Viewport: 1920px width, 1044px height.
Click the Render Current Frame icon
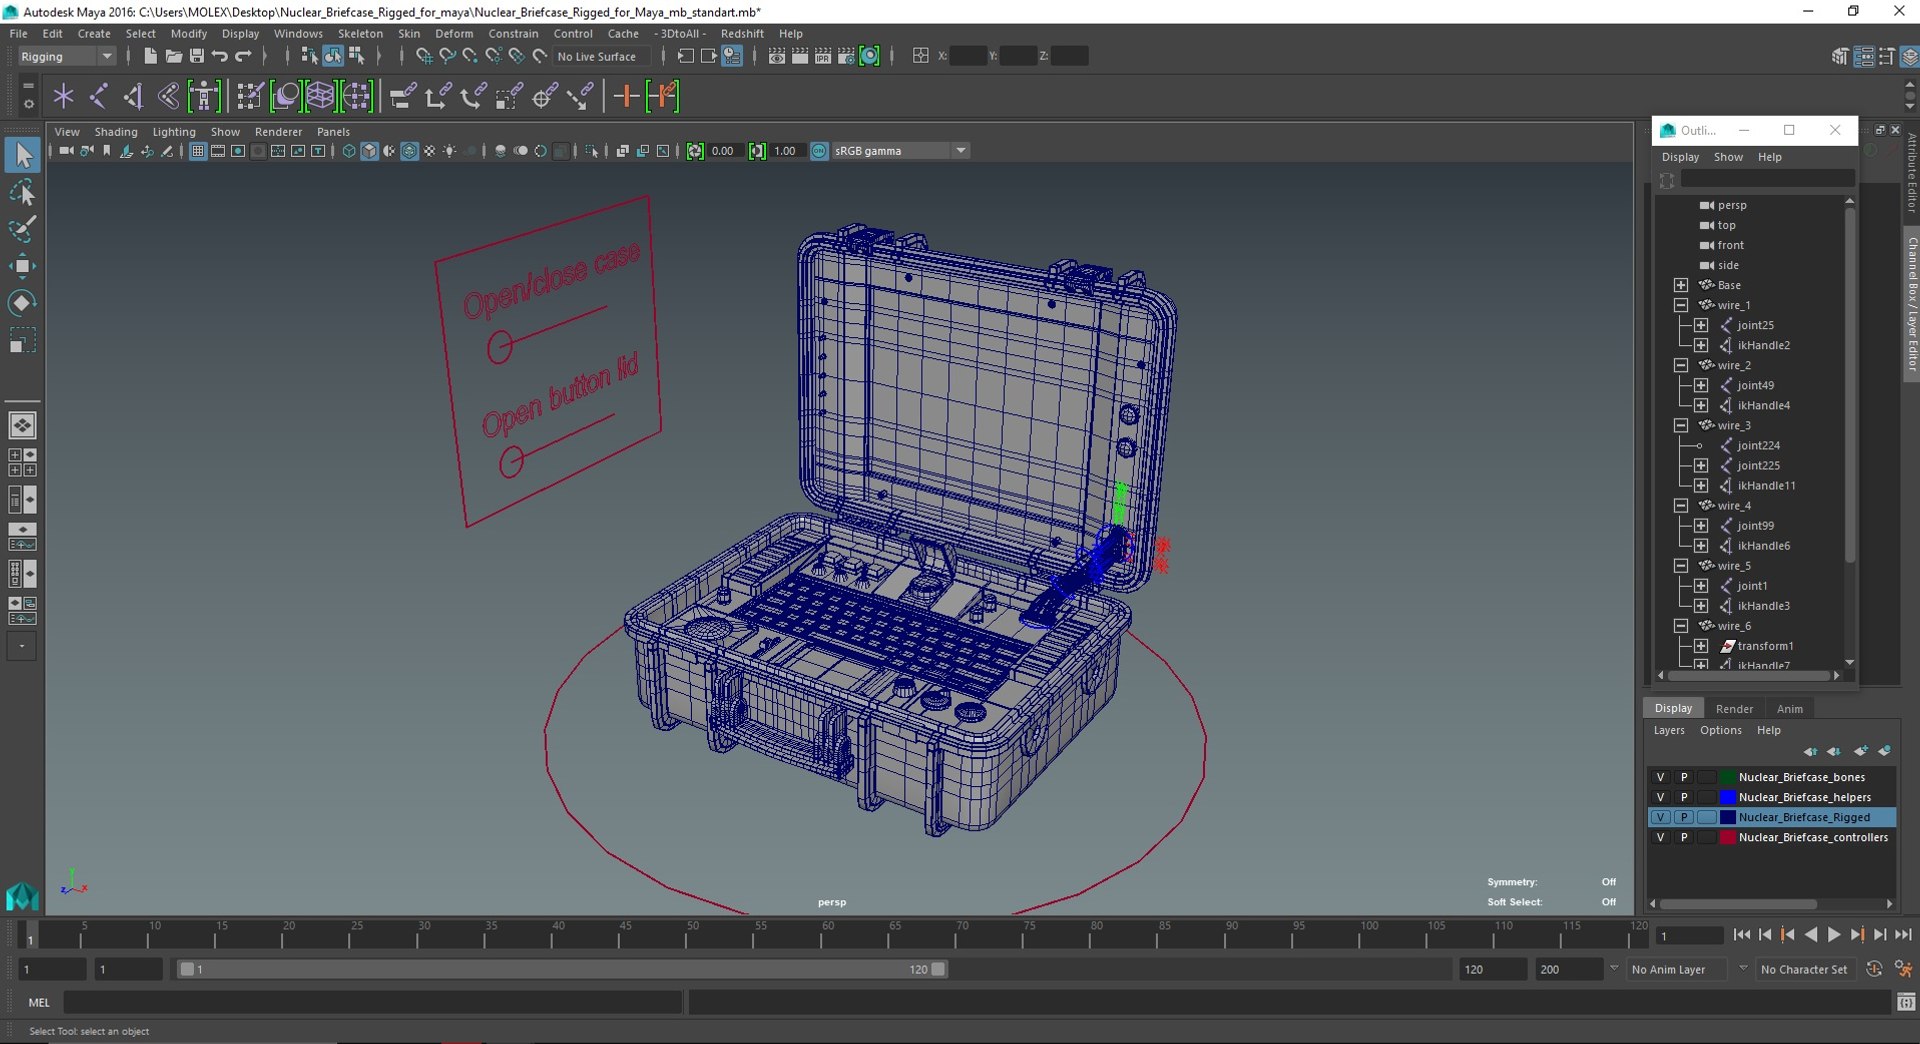click(800, 56)
